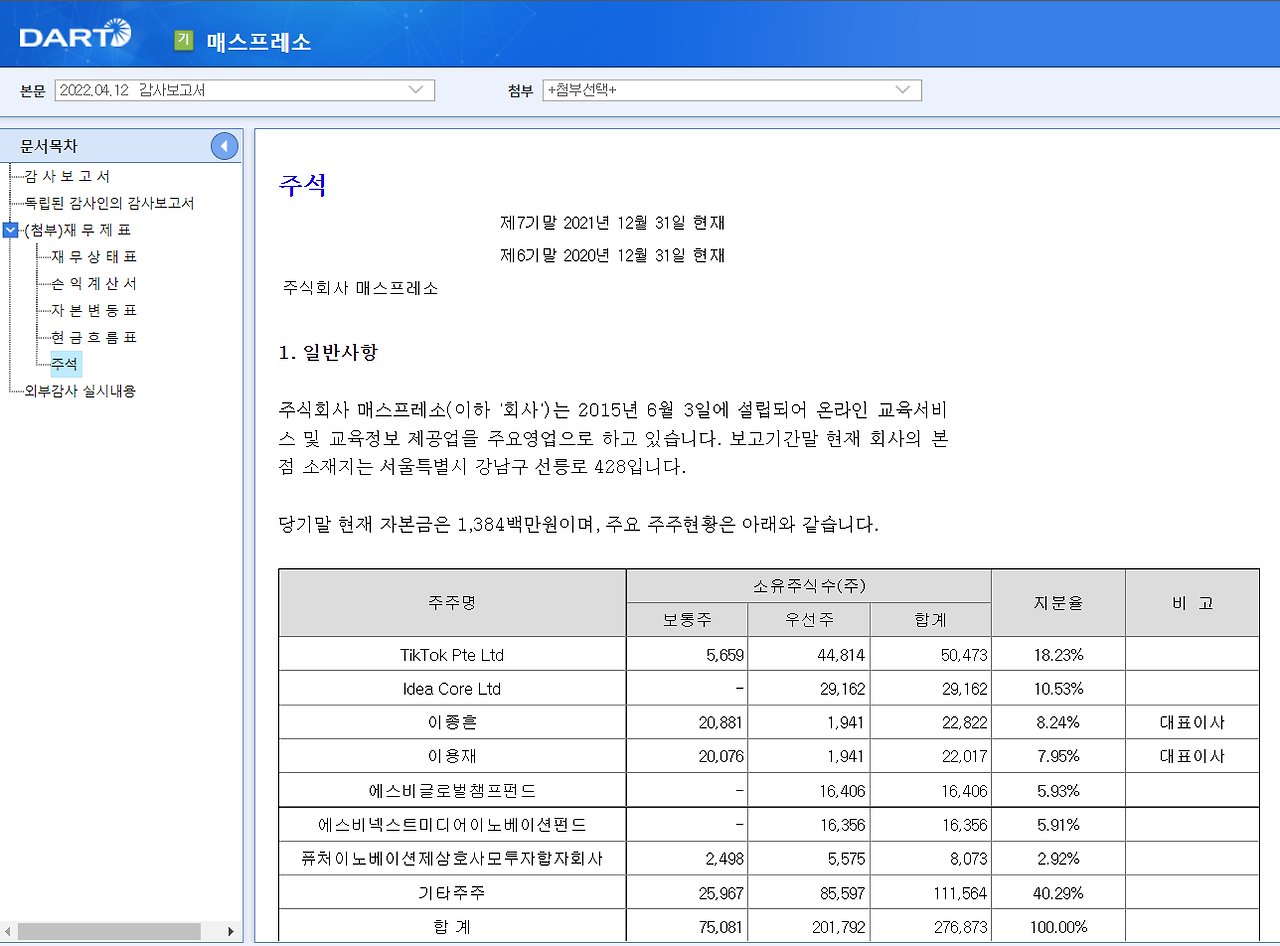Click the total common shares value 75,081

pyautogui.click(x=720, y=928)
